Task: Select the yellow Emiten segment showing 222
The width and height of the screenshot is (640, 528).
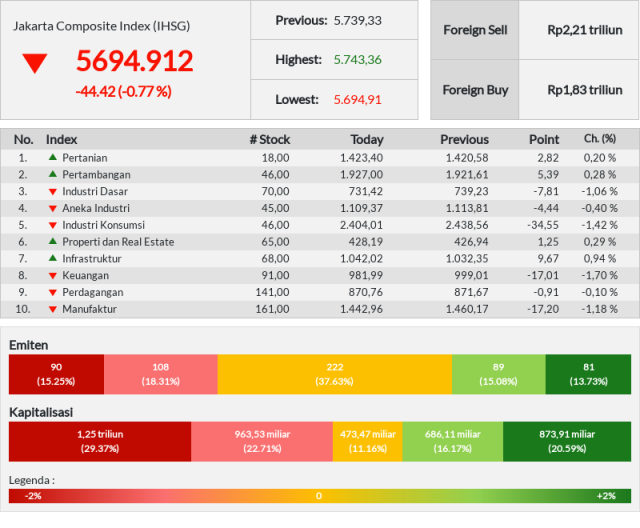Action: tap(335, 374)
